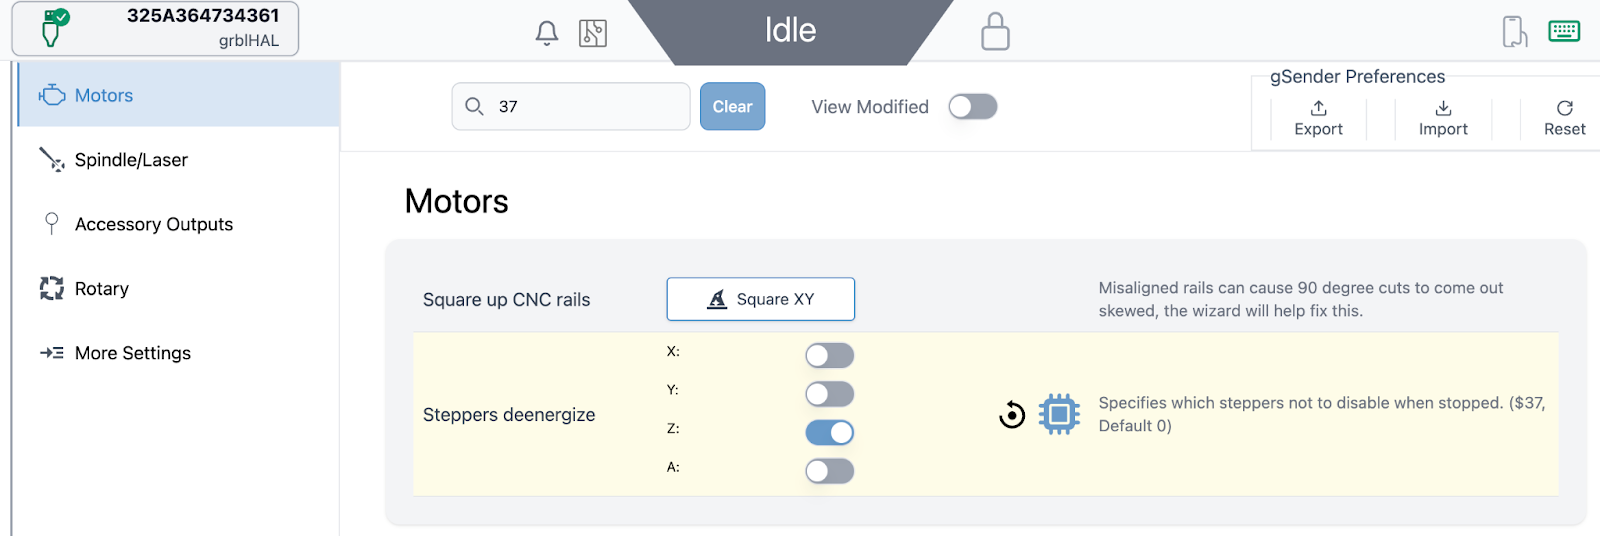Click Export in gSender Preferences
The width and height of the screenshot is (1600, 536).
[1318, 118]
